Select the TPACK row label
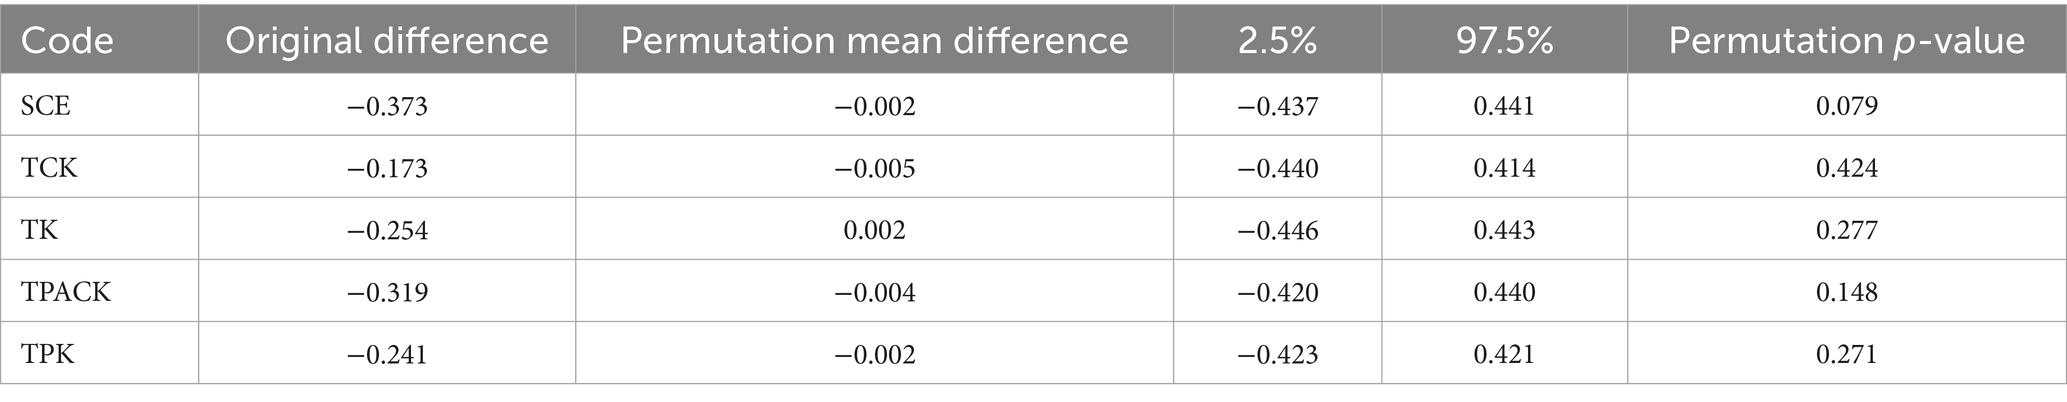This screenshot has height=402, width=2067. pyautogui.click(x=66, y=292)
